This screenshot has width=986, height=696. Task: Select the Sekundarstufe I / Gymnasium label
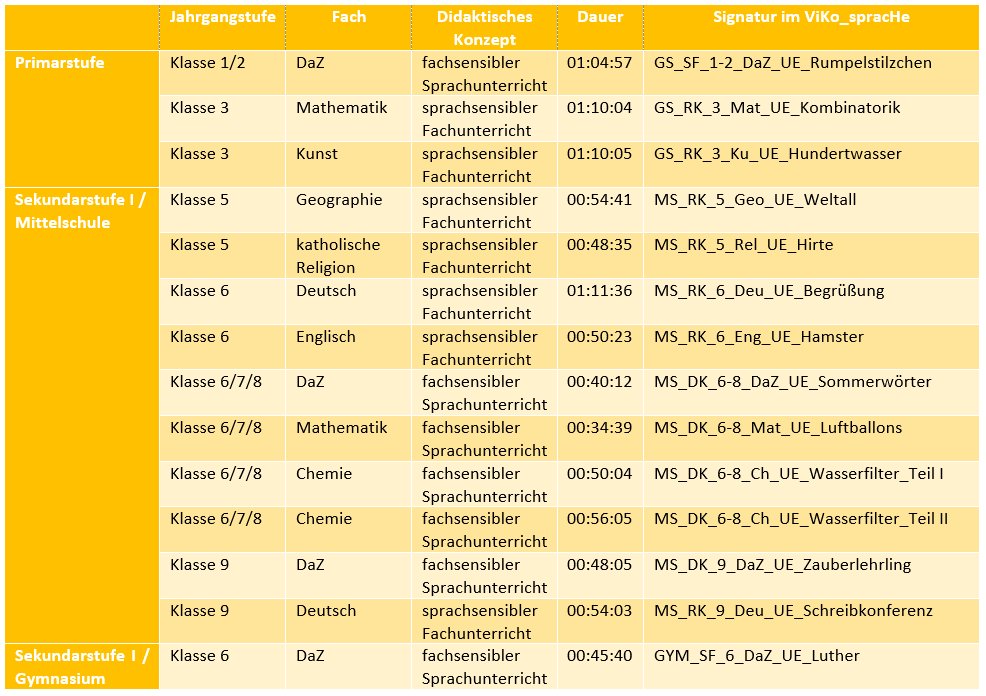coord(82,667)
